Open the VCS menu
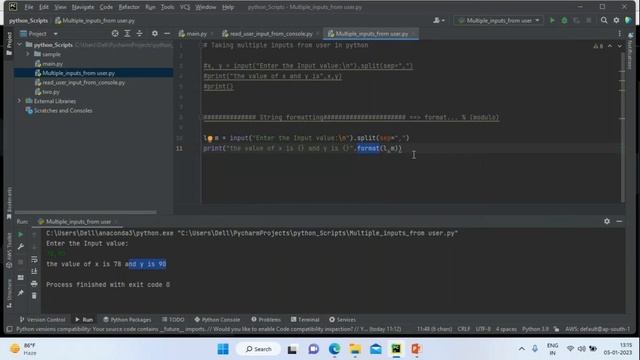Screen dimensions: 640x360 pos(185,7)
